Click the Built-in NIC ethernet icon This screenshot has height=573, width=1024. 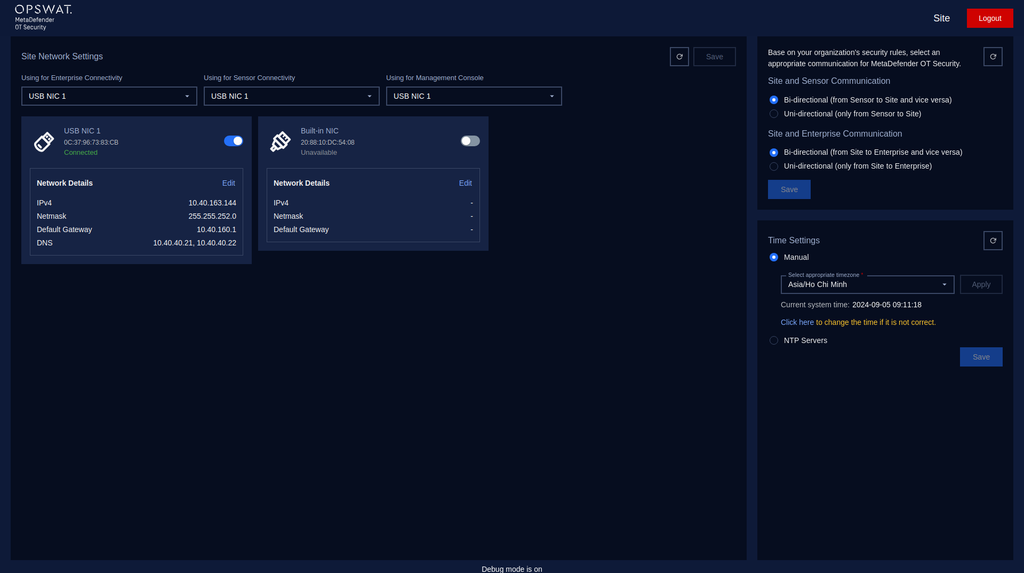[x=280, y=141]
